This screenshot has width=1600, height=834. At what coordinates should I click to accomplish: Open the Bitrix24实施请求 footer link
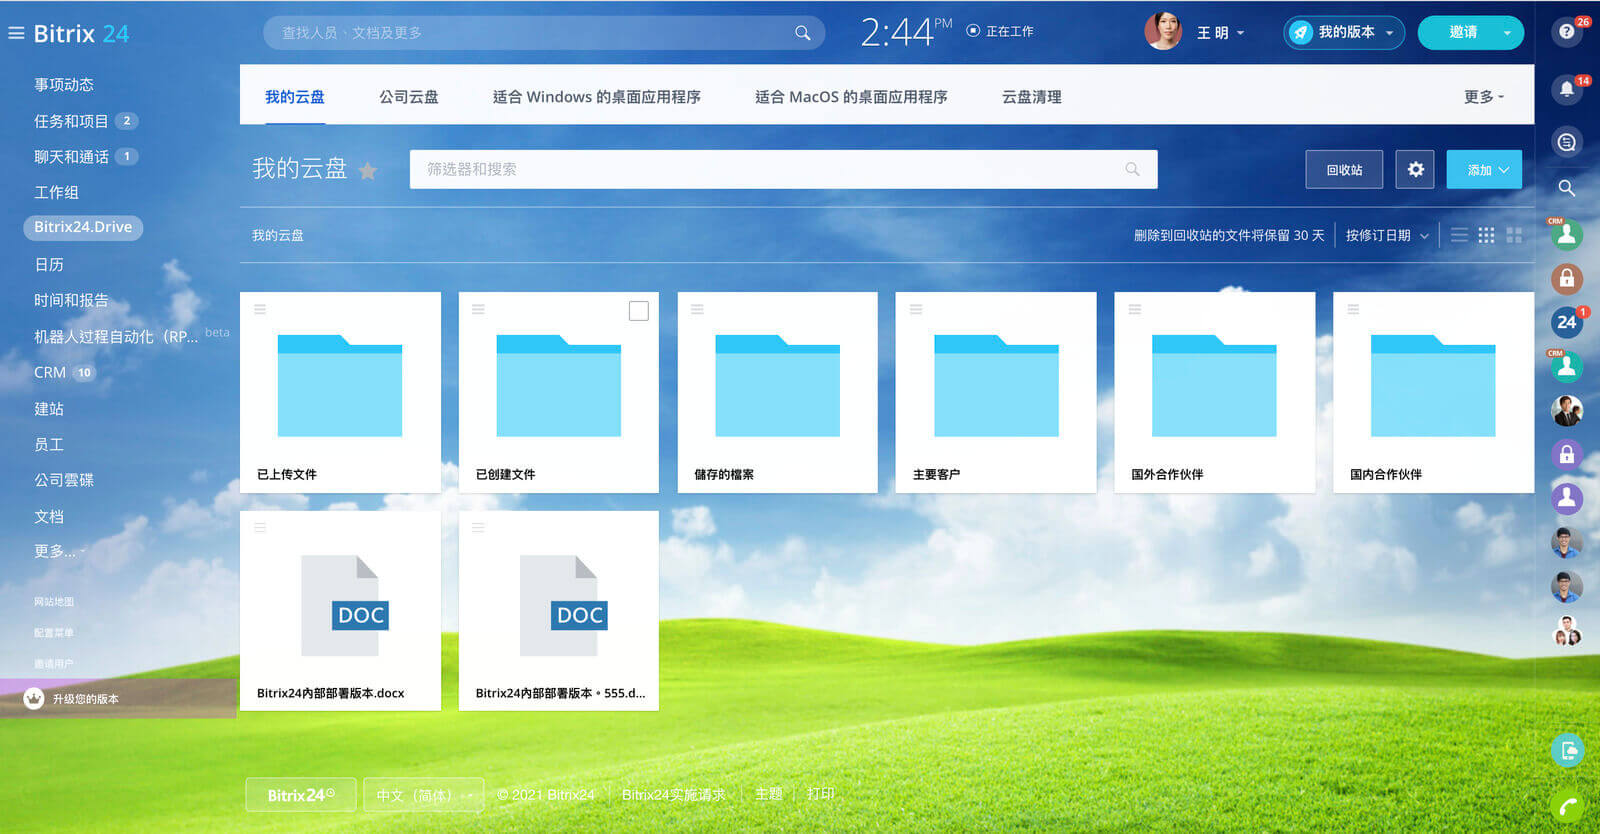673,794
